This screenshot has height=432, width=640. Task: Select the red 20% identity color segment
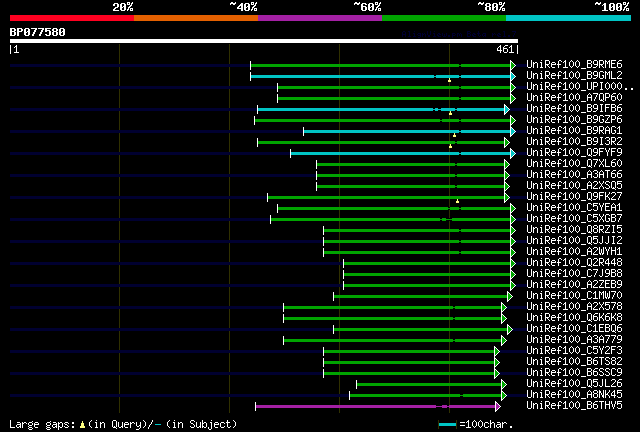click(x=72, y=18)
